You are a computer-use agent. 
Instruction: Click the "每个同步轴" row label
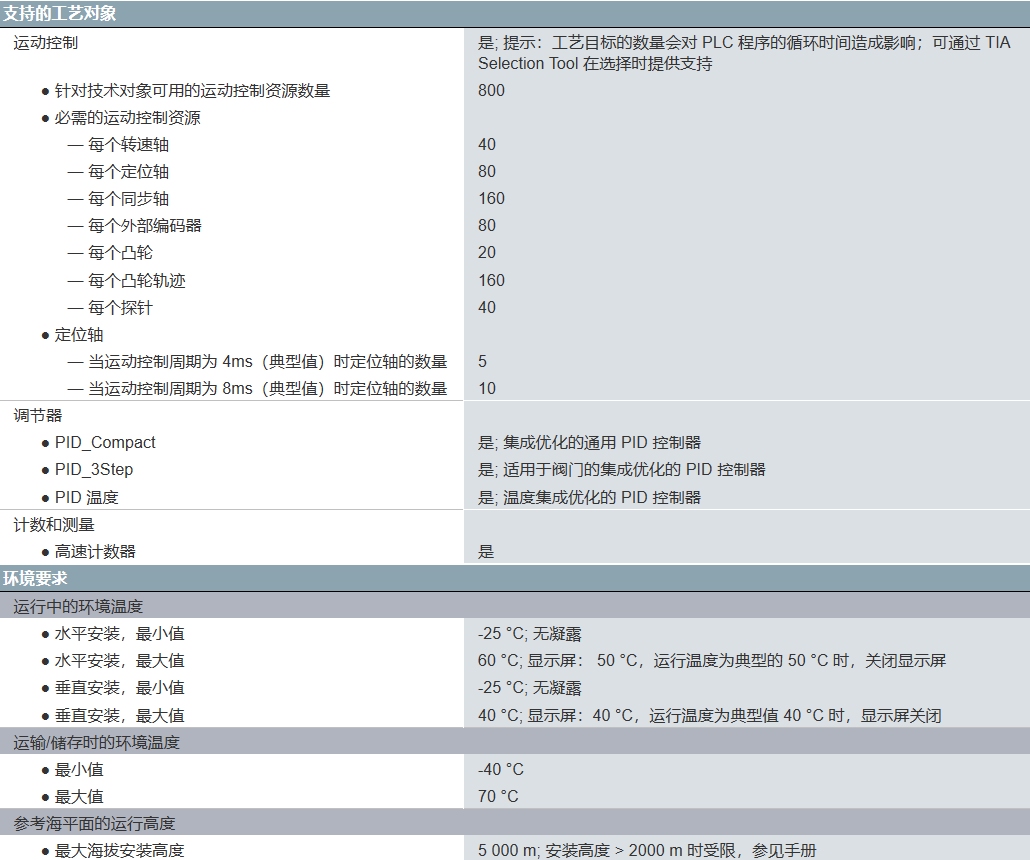click(x=128, y=199)
